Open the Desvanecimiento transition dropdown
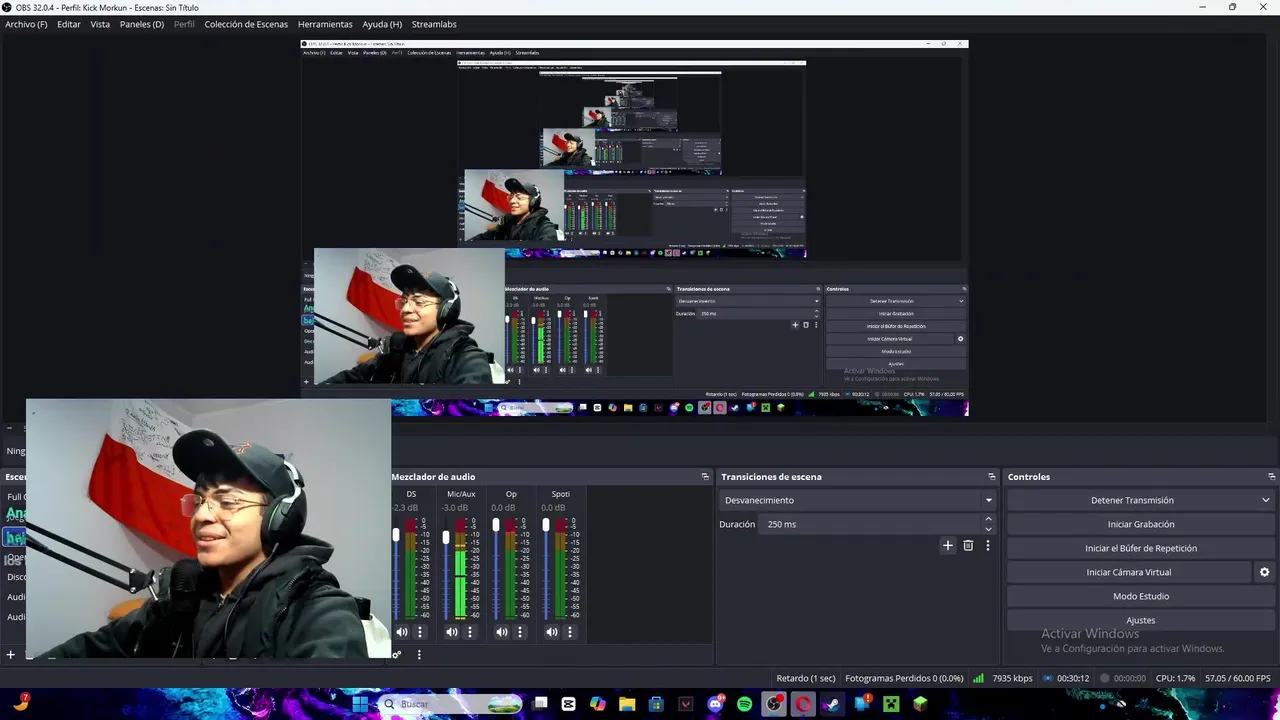This screenshot has width=1280, height=720. coord(858,500)
